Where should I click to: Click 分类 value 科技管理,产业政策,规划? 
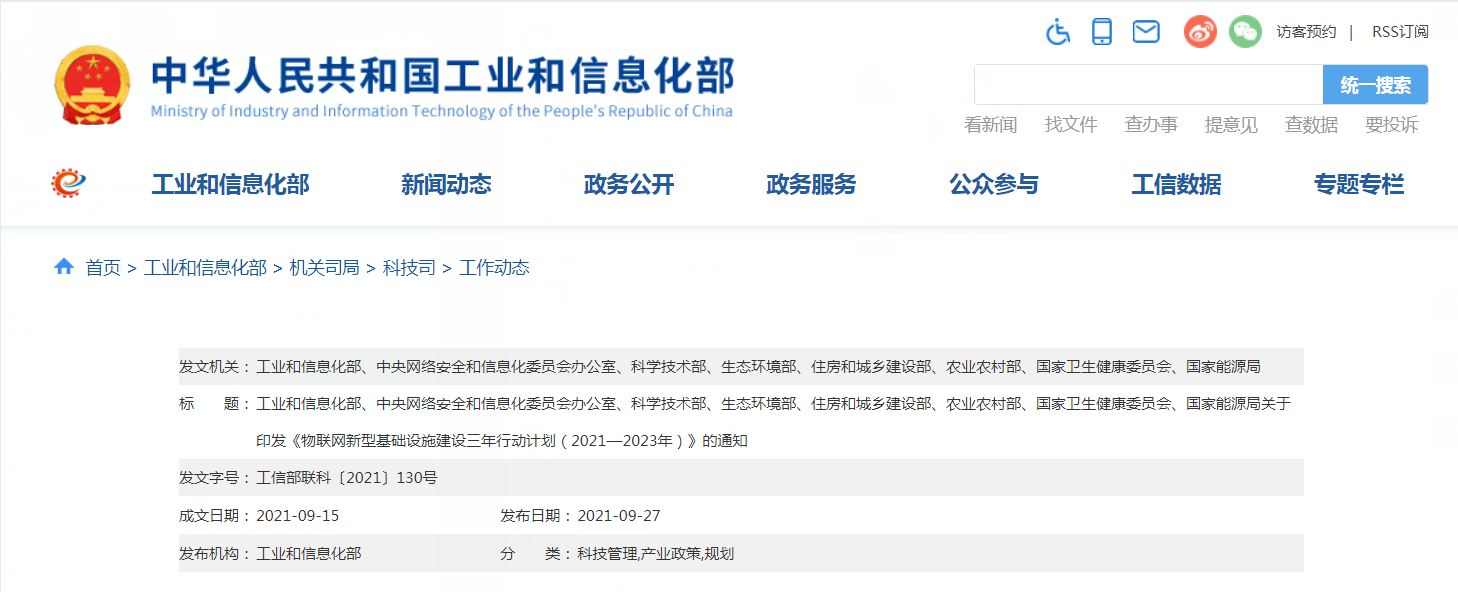pyautogui.click(x=655, y=553)
